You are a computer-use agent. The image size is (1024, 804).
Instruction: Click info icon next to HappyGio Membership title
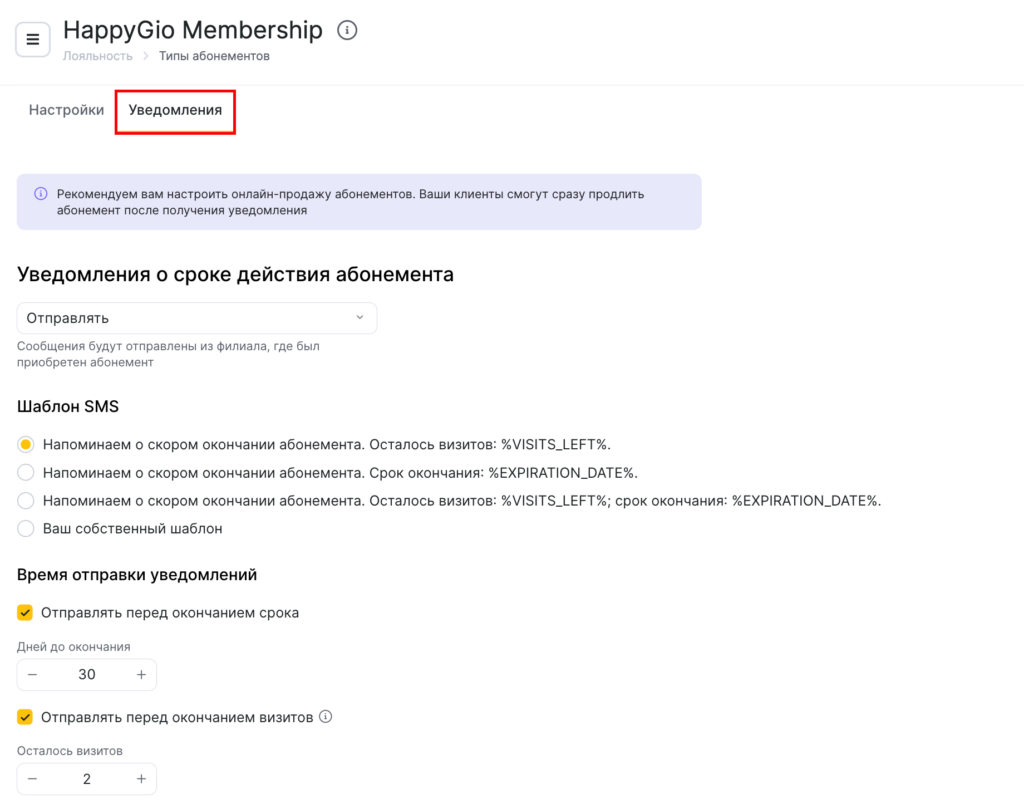pyautogui.click(x=347, y=31)
